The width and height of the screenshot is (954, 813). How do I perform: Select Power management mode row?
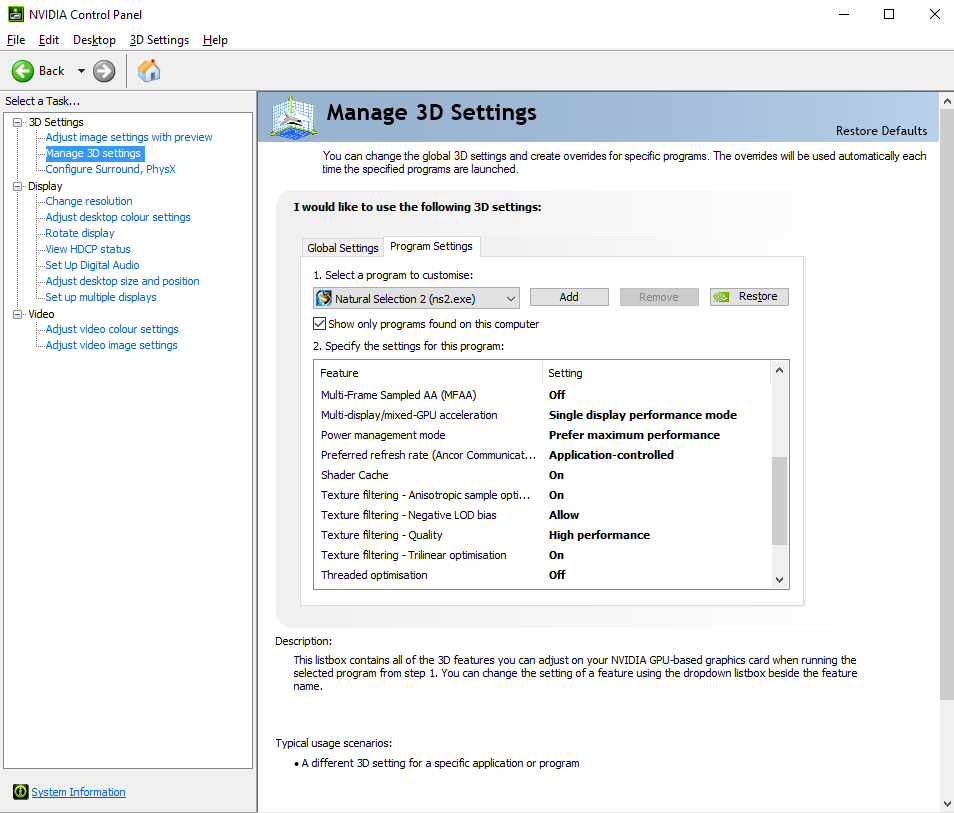(543, 435)
